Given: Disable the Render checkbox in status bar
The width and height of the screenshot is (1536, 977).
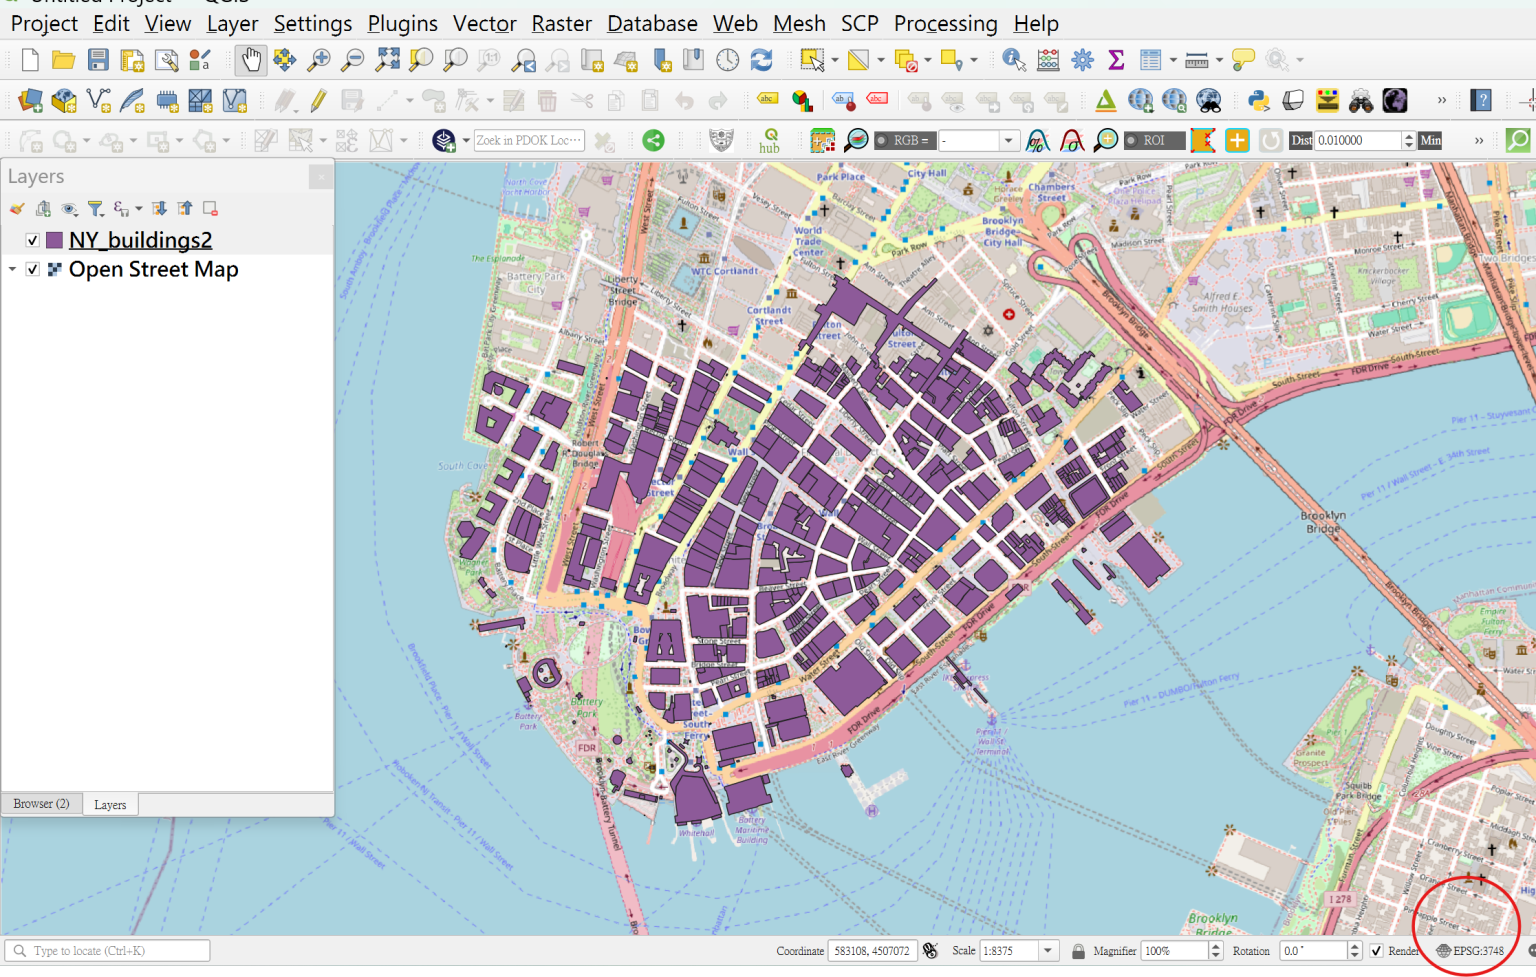Looking at the screenshot, I should [1377, 950].
